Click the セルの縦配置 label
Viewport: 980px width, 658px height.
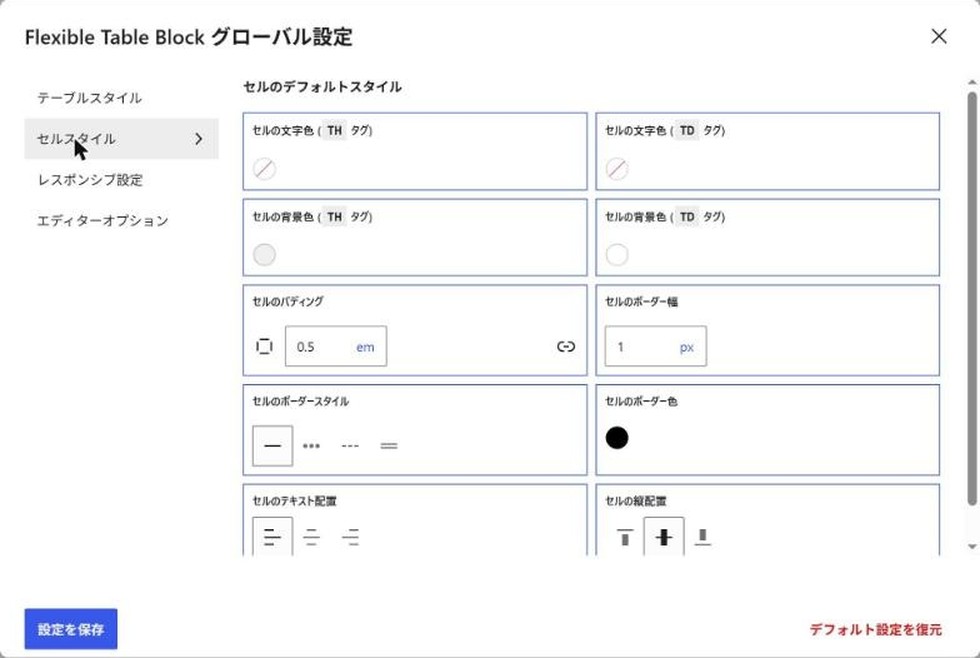pos(636,501)
